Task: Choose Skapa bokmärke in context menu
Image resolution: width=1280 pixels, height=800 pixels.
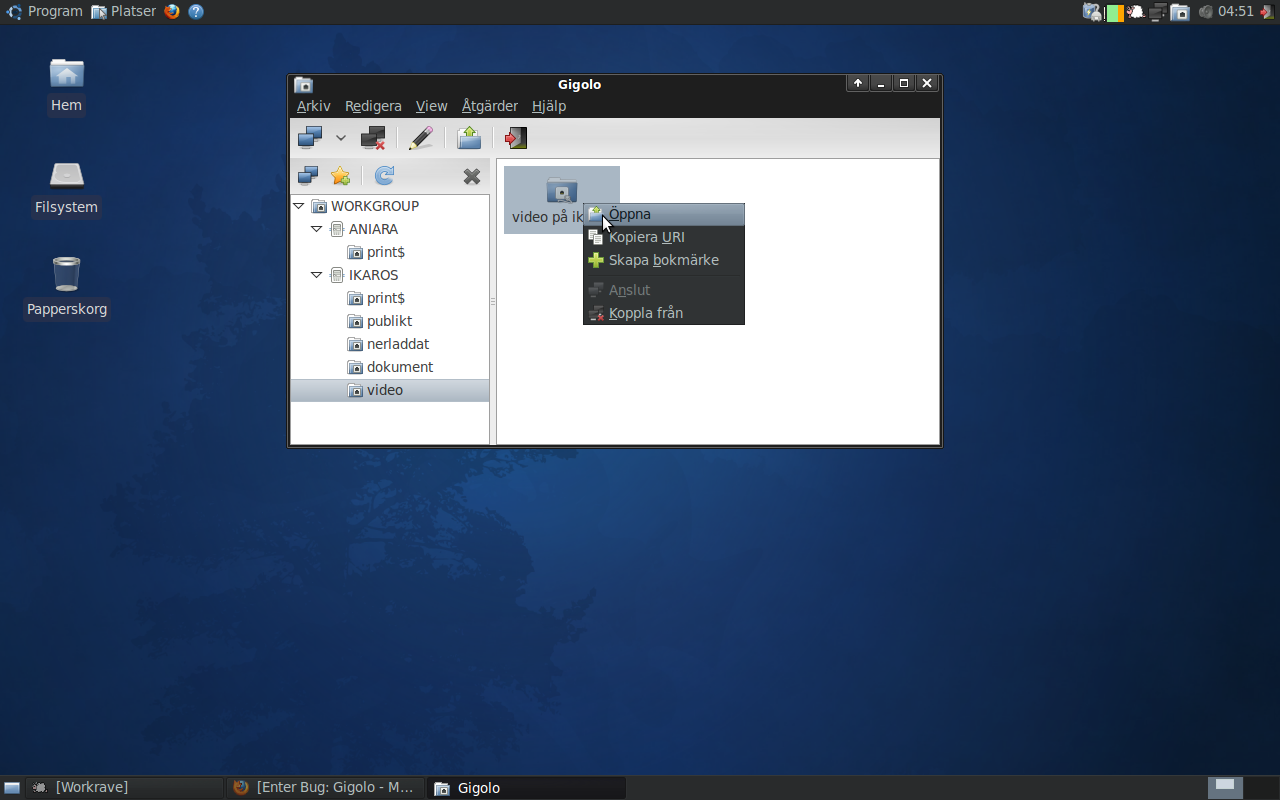Action: pos(664,260)
